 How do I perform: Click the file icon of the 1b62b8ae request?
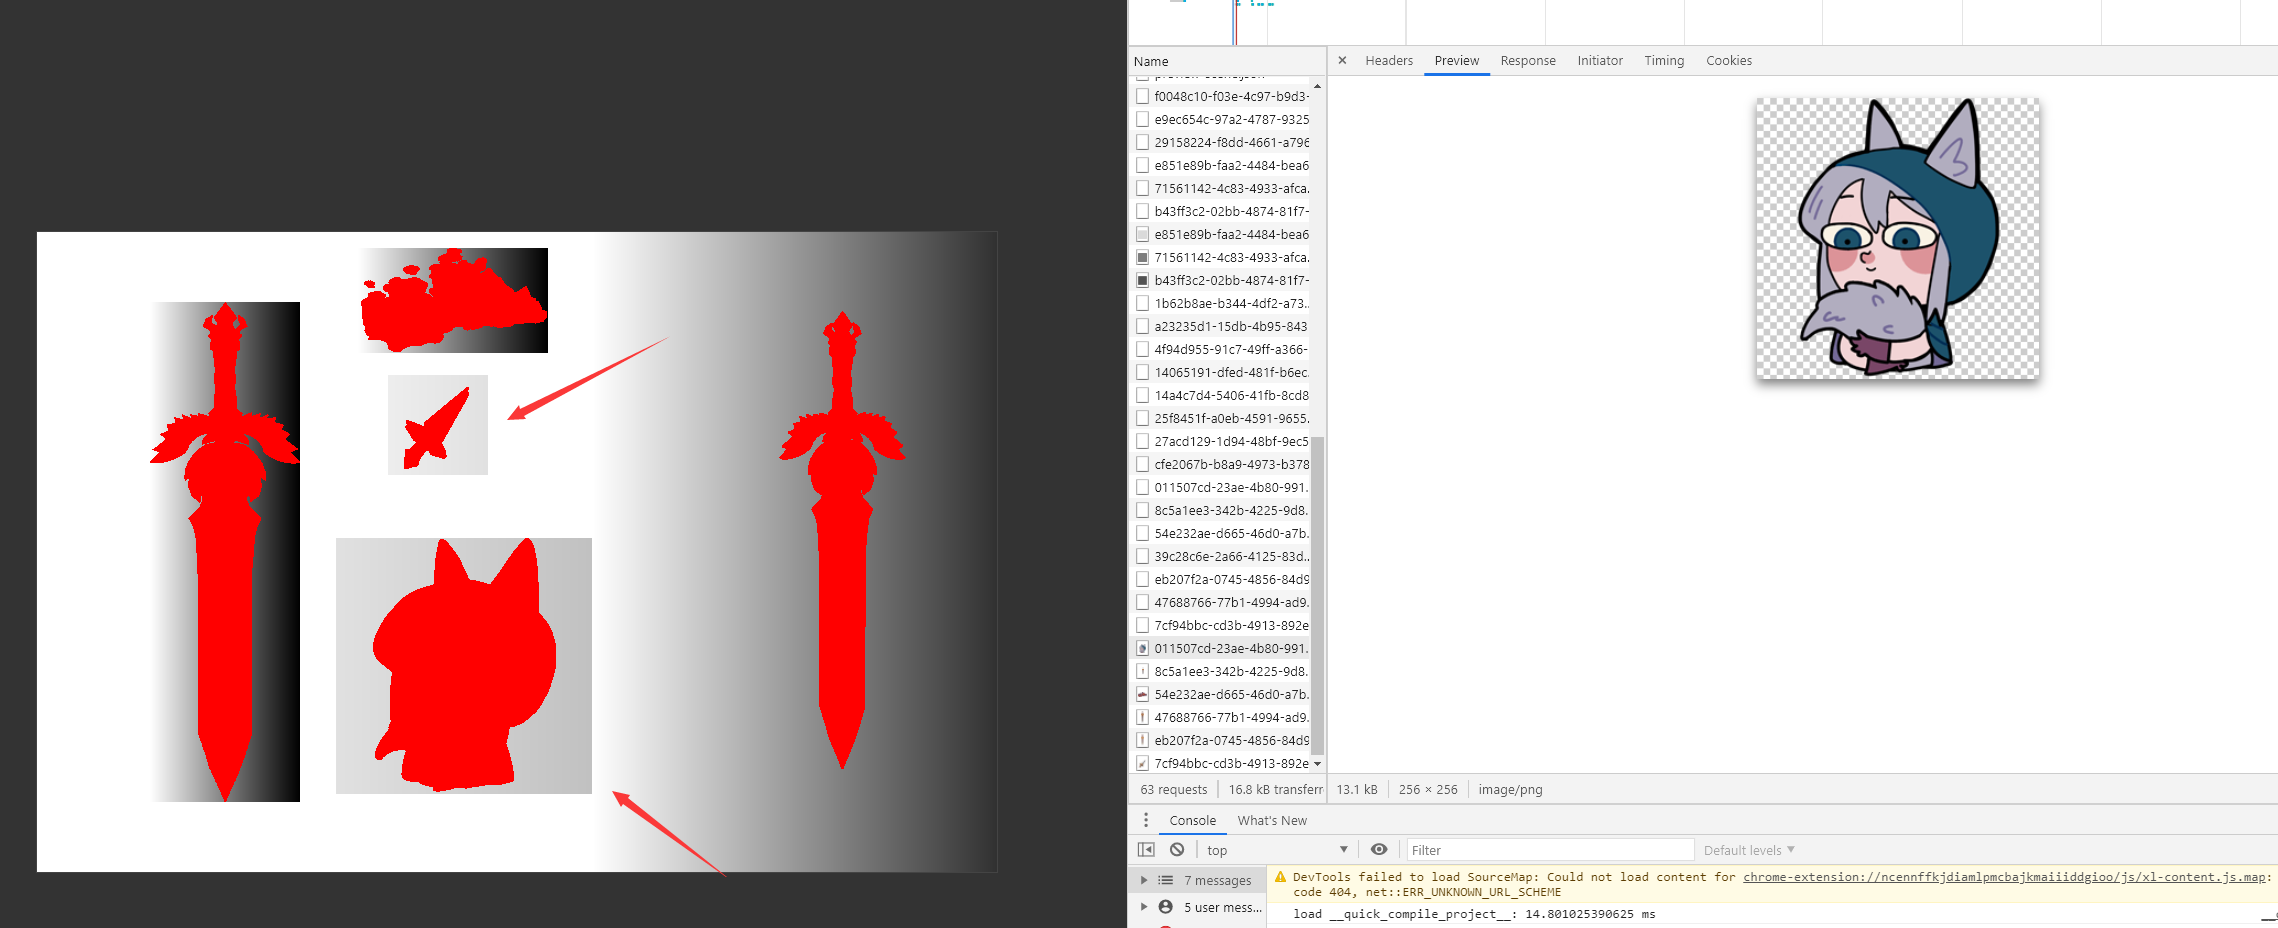(1142, 303)
